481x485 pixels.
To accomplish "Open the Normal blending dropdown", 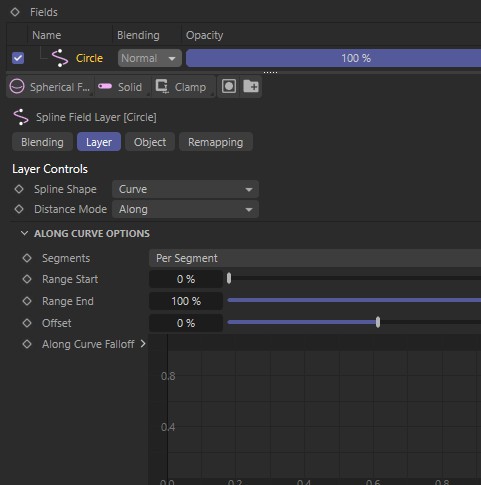I will coord(150,58).
